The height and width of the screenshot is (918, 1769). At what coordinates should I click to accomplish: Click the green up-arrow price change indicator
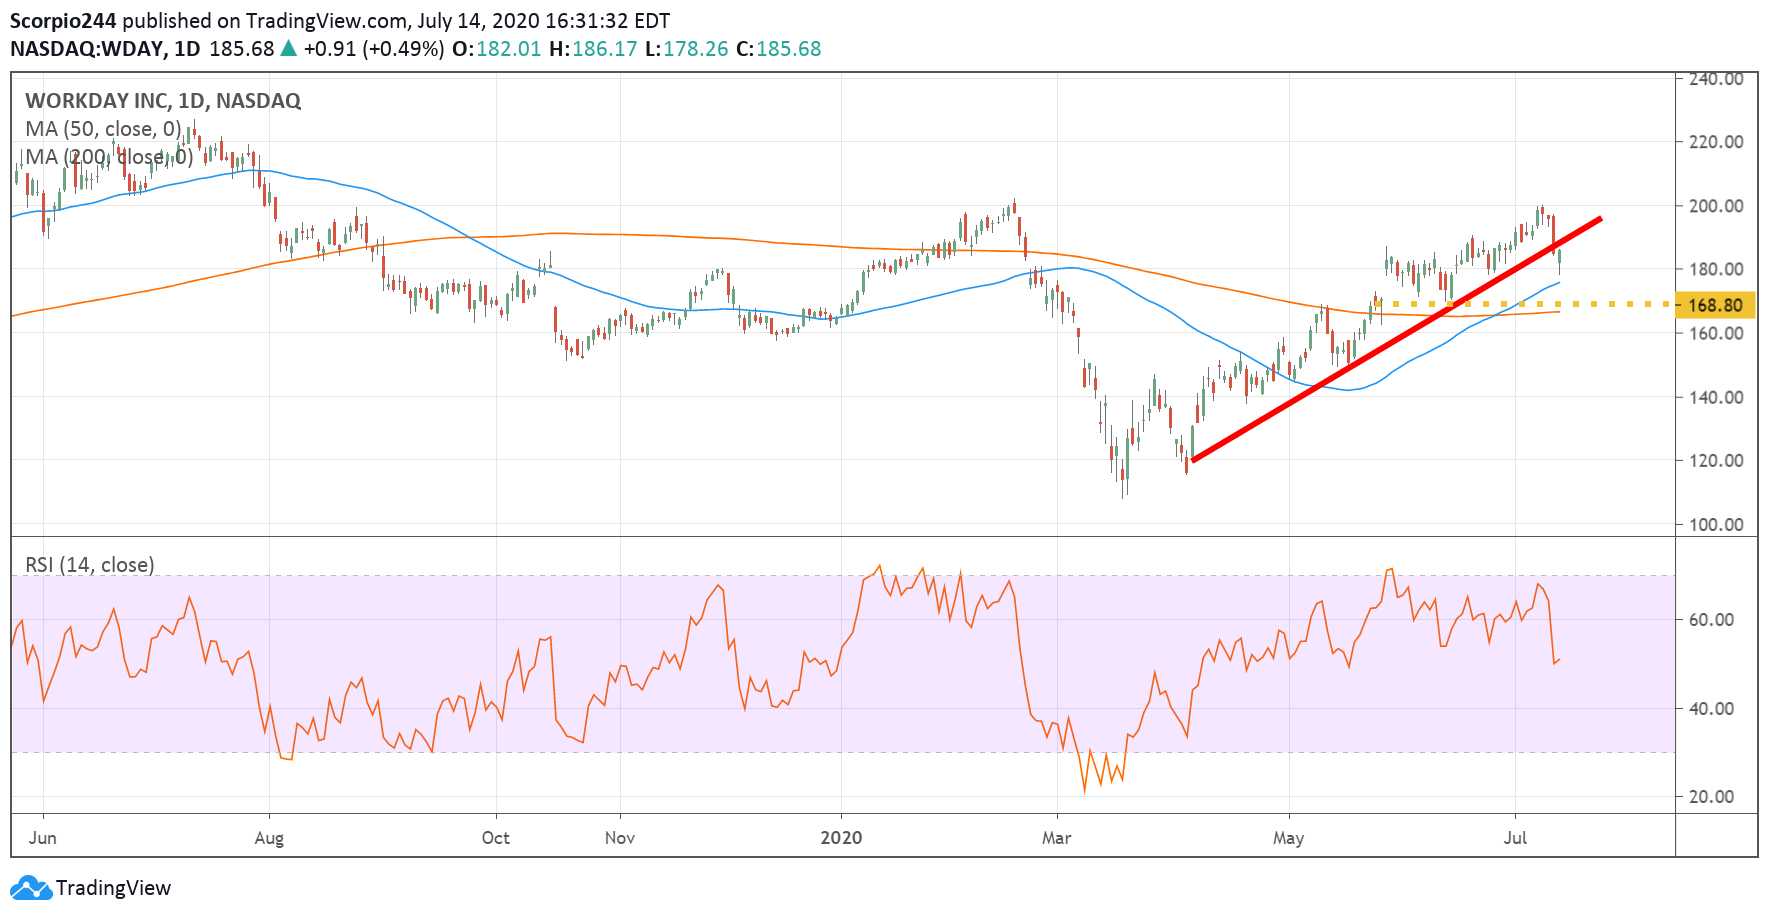tap(288, 48)
